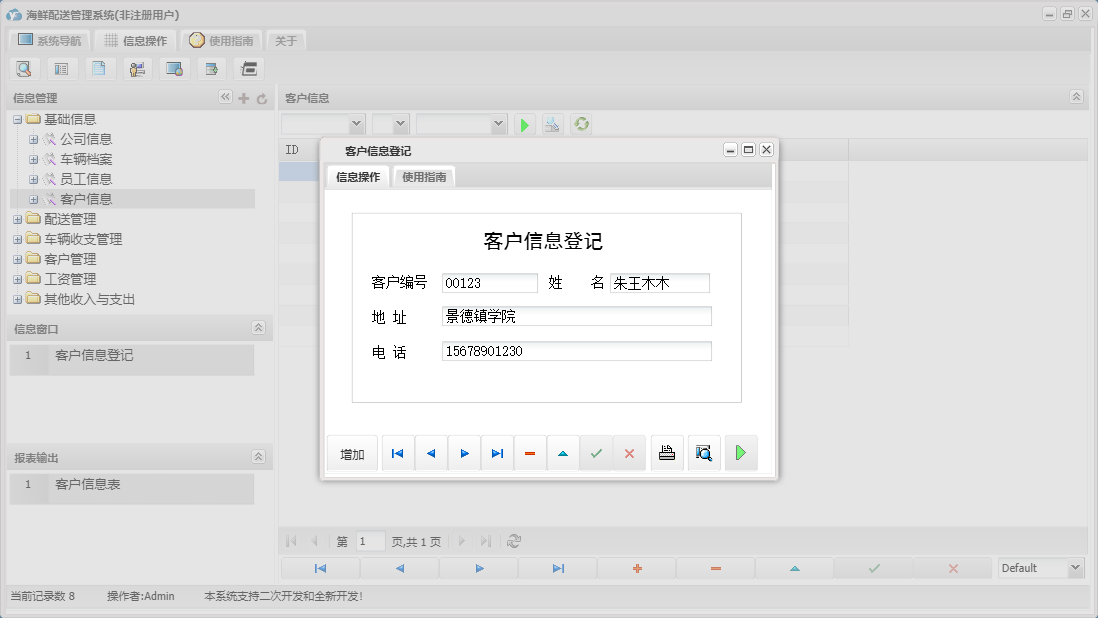Delete current record with the red minus icon
The width and height of the screenshot is (1098, 618).
(529, 452)
